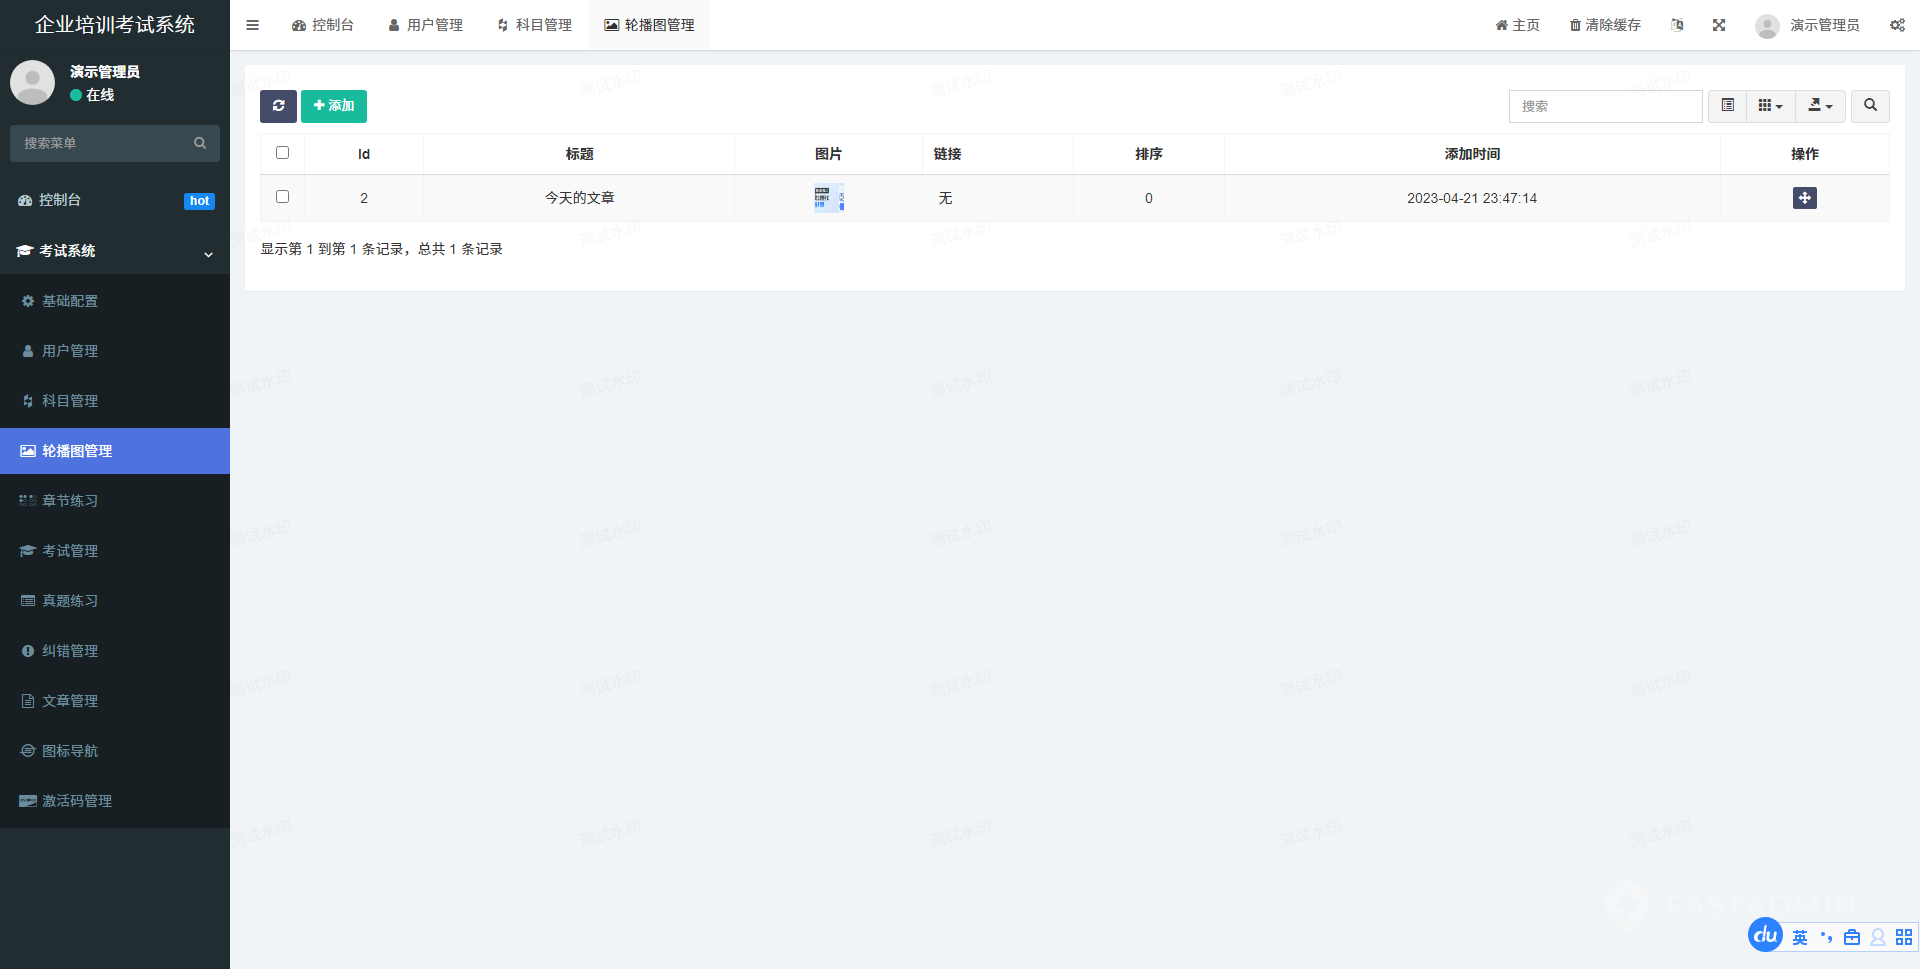Check the select-all checkbox in header
1920x969 pixels.
[x=282, y=153]
